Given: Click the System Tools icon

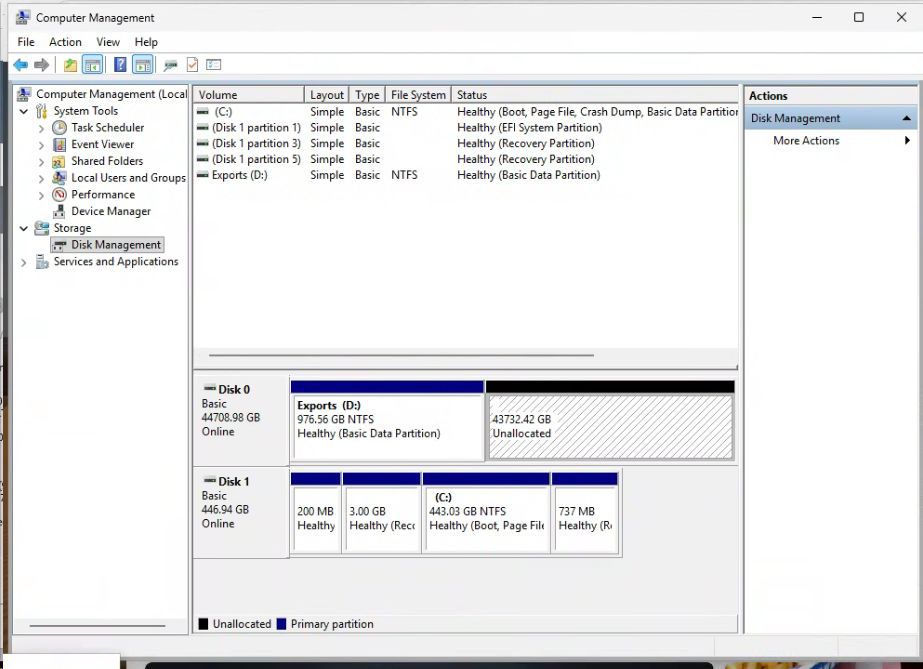Looking at the screenshot, I should [x=41, y=111].
